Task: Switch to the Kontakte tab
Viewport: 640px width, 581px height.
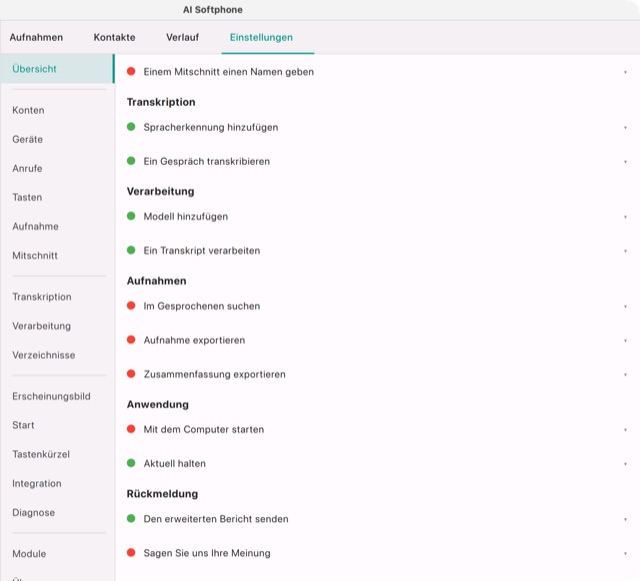Action: tap(114, 37)
